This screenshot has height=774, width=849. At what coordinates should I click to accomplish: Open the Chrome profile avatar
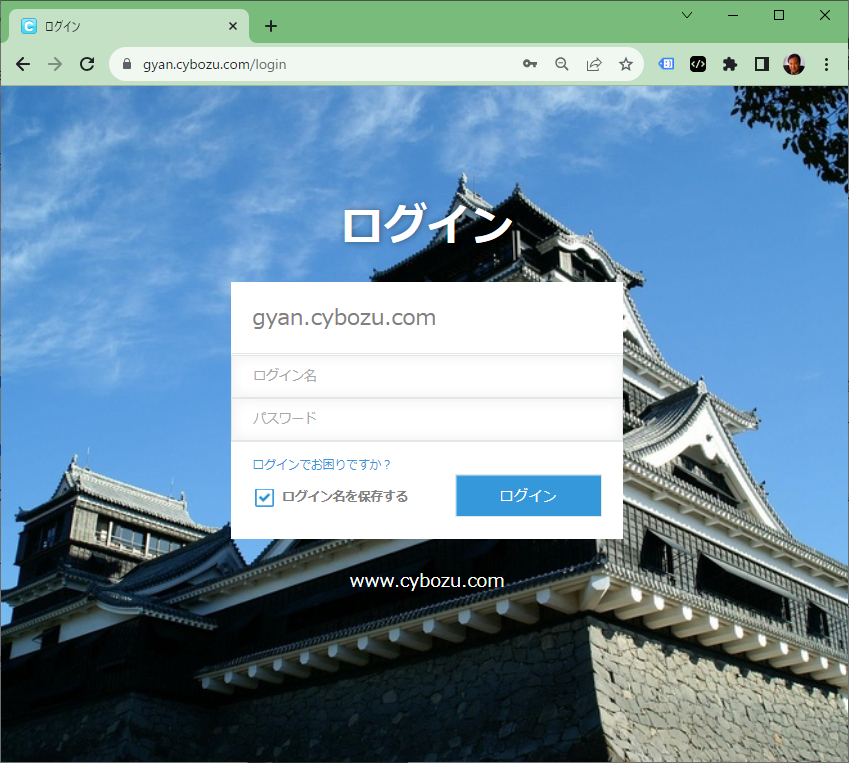[794, 64]
